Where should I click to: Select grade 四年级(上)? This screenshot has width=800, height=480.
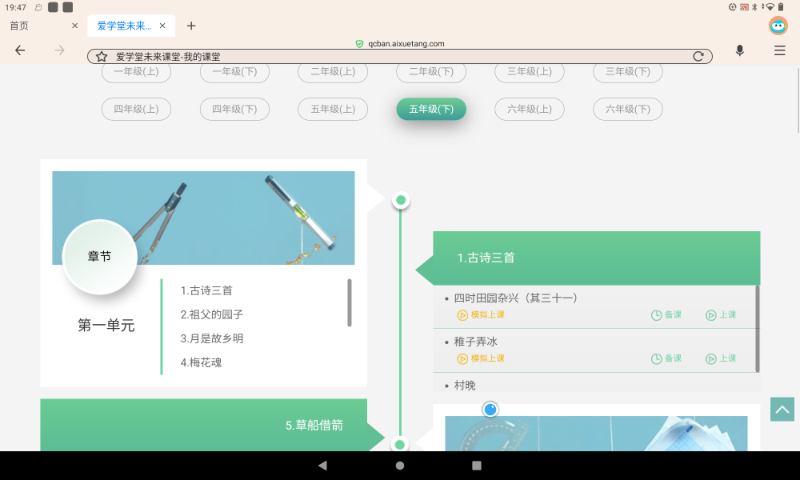tap(136, 109)
